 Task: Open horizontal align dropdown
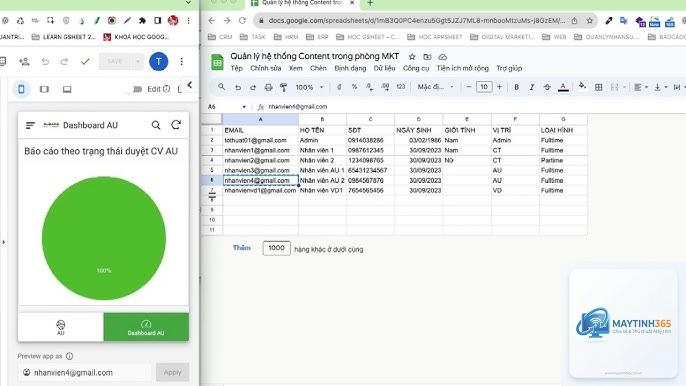pos(640,88)
